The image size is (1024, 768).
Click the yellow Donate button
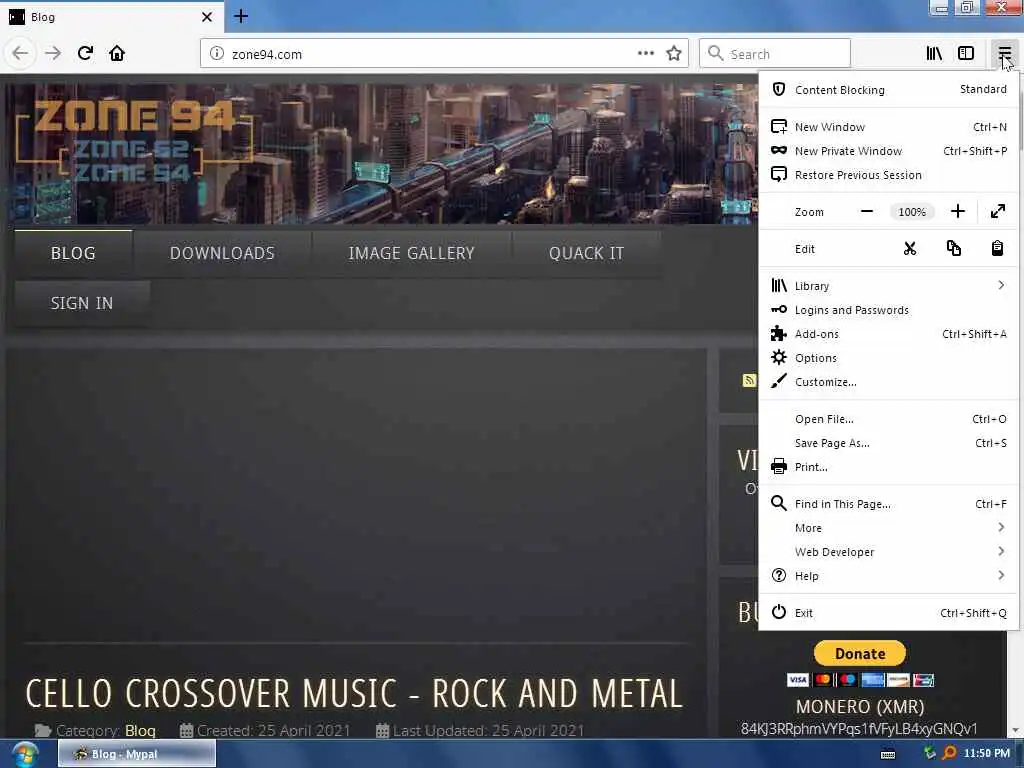coord(859,654)
